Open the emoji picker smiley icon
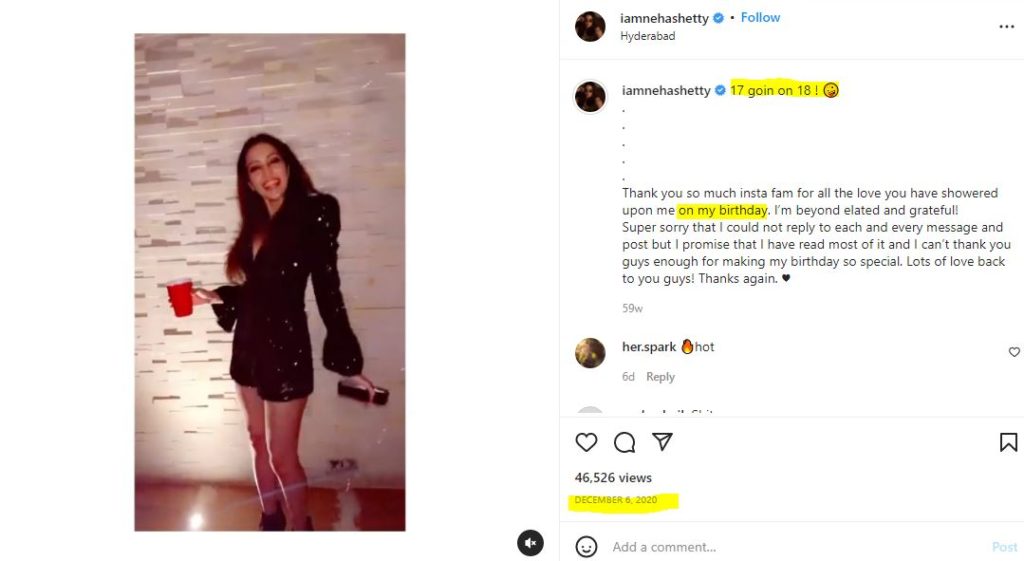The width and height of the screenshot is (1024, 561). pyautogui.click(x=586, y=547)
